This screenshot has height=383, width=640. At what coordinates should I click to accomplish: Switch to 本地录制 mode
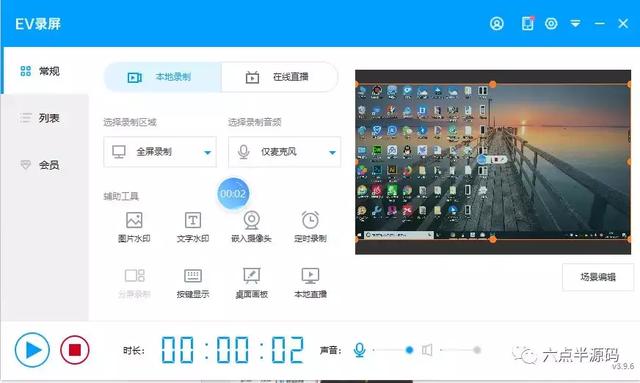click(163, 77)
